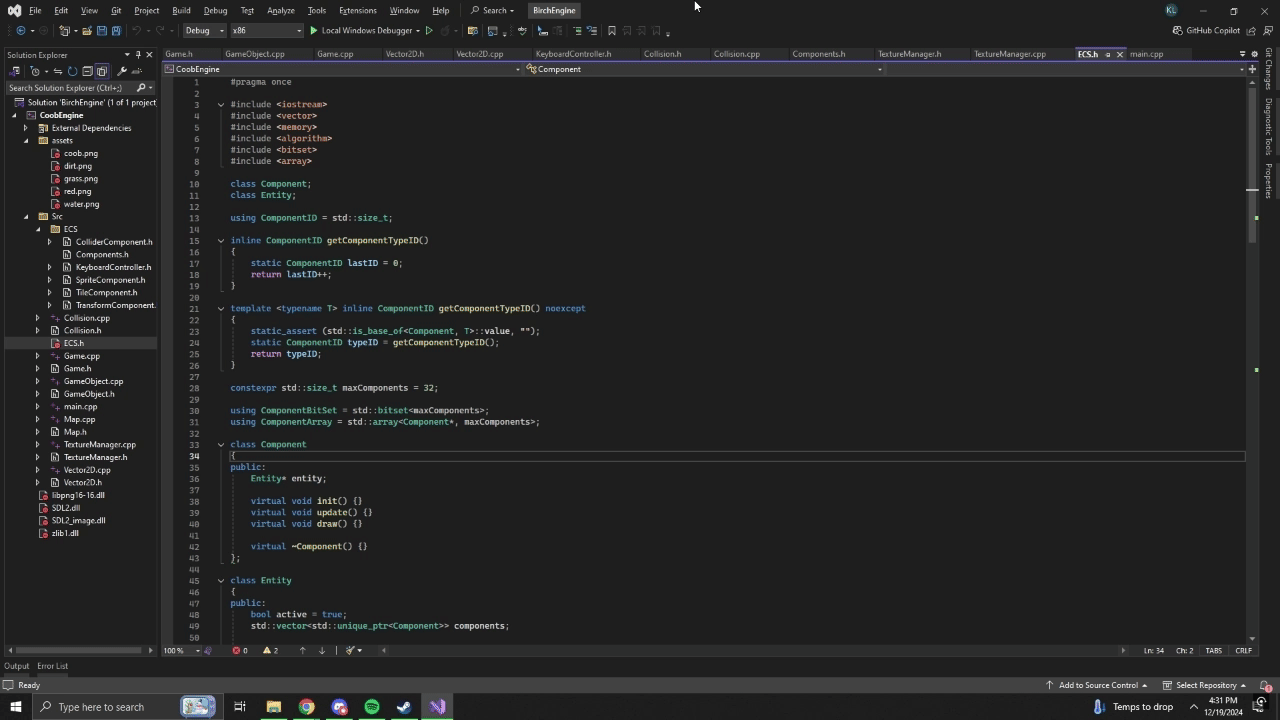Click Start Without Debugging green outline arrow
1280x720 pixels.
pos(429,31)
